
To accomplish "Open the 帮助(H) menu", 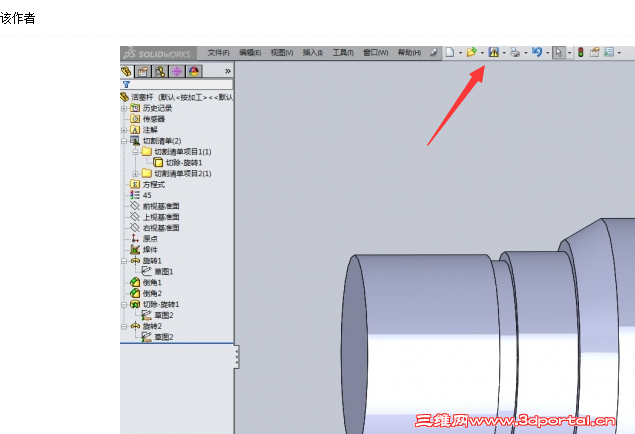I will click(x=409, y=53).
